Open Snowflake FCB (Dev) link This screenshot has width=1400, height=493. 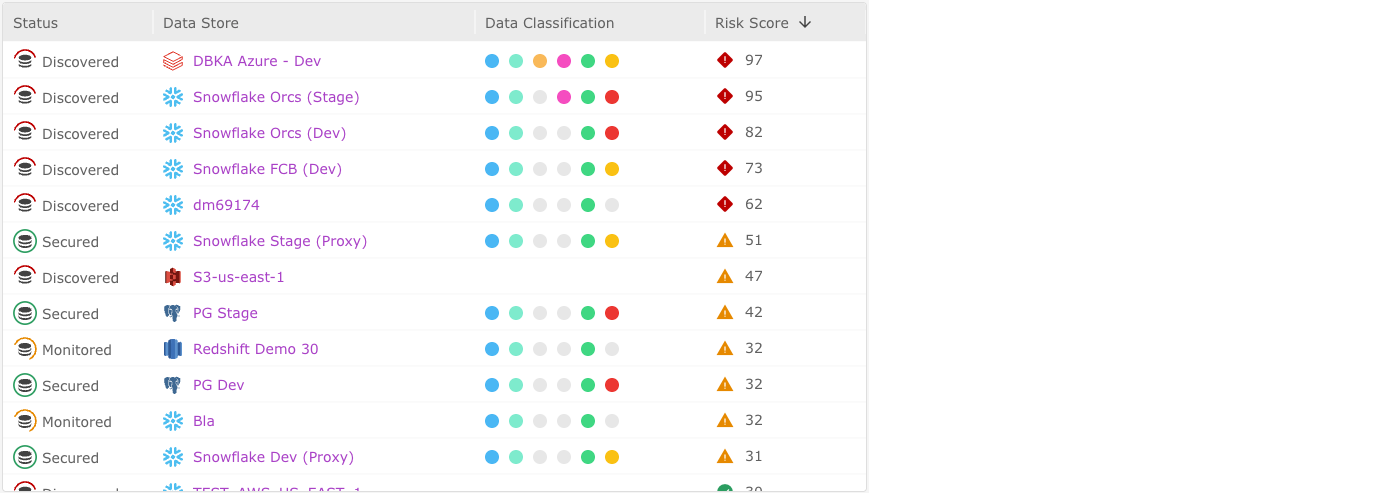click(267, 169)
